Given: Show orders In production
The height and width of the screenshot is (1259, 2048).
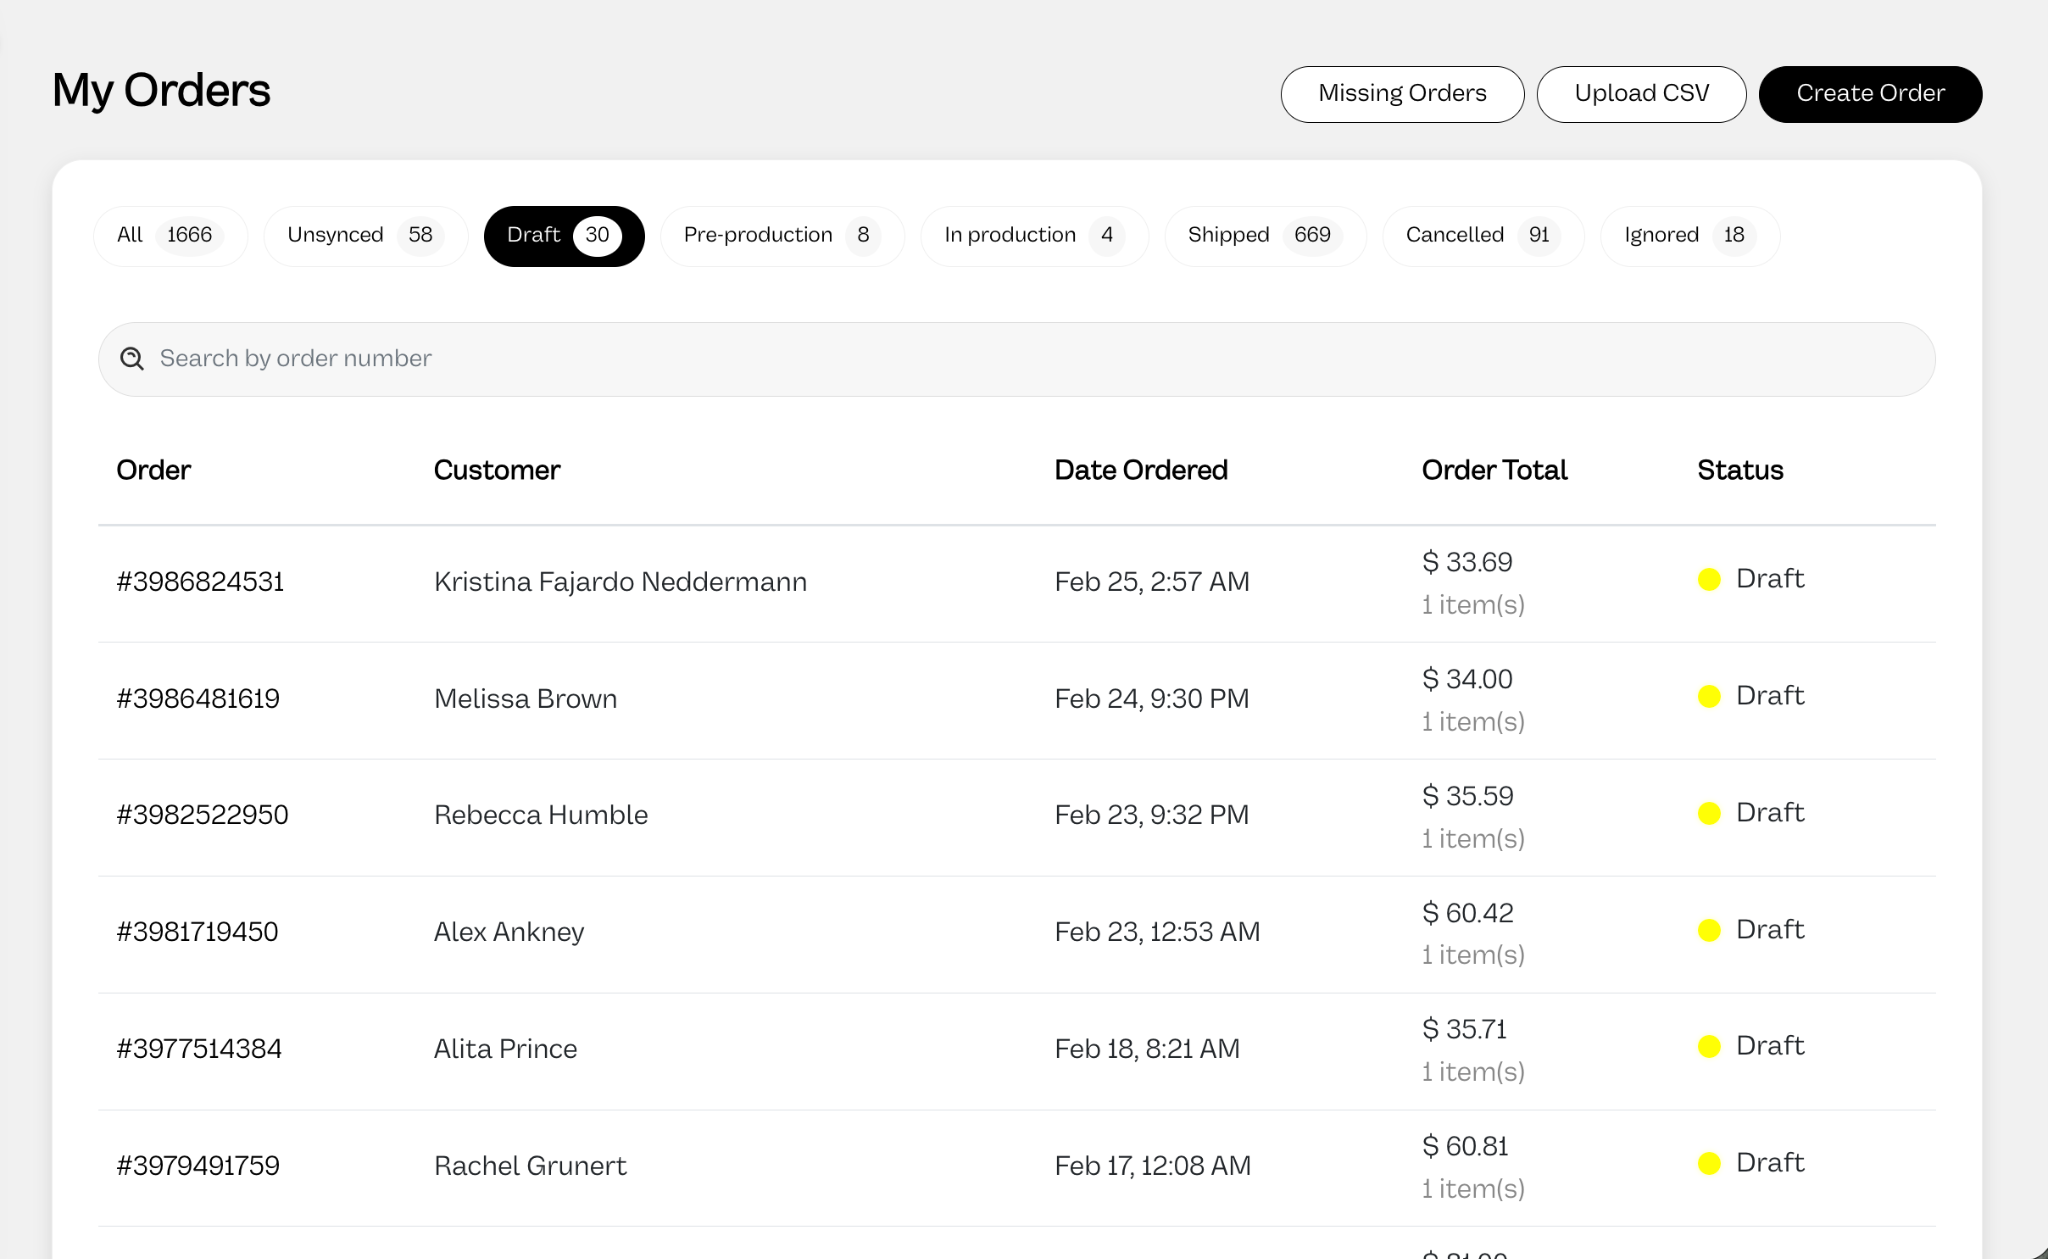Looking at the screenshot, I should (1034, 236).
